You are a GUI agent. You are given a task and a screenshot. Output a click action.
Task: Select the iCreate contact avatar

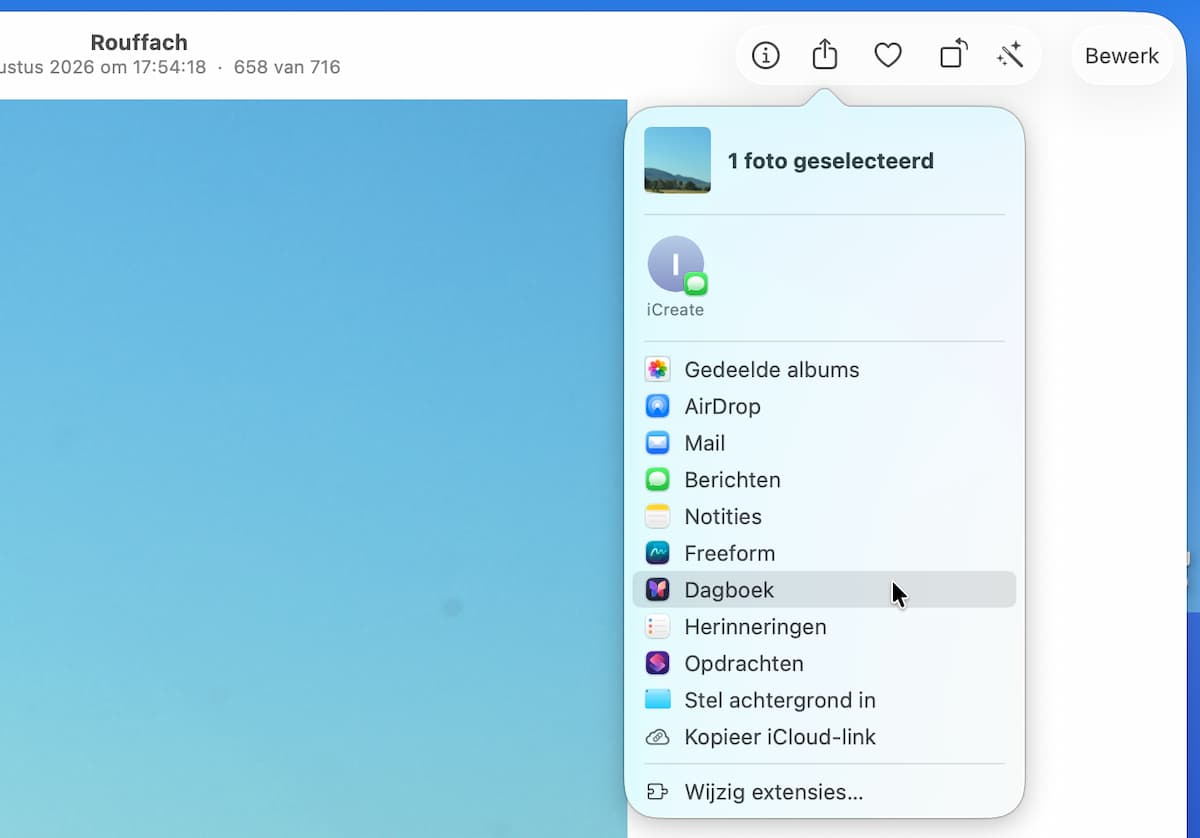[676, 264]
